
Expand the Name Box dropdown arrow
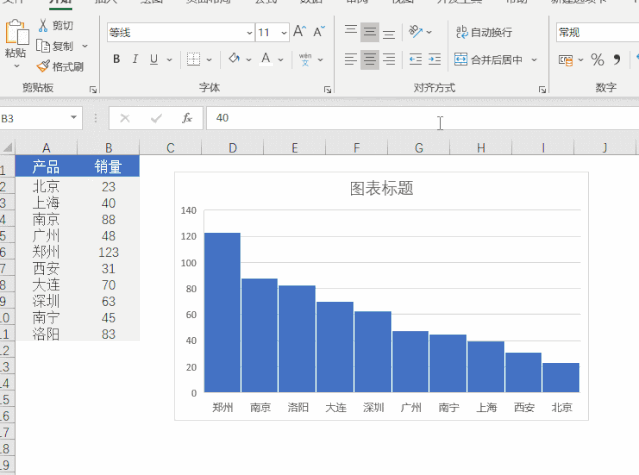73,118
